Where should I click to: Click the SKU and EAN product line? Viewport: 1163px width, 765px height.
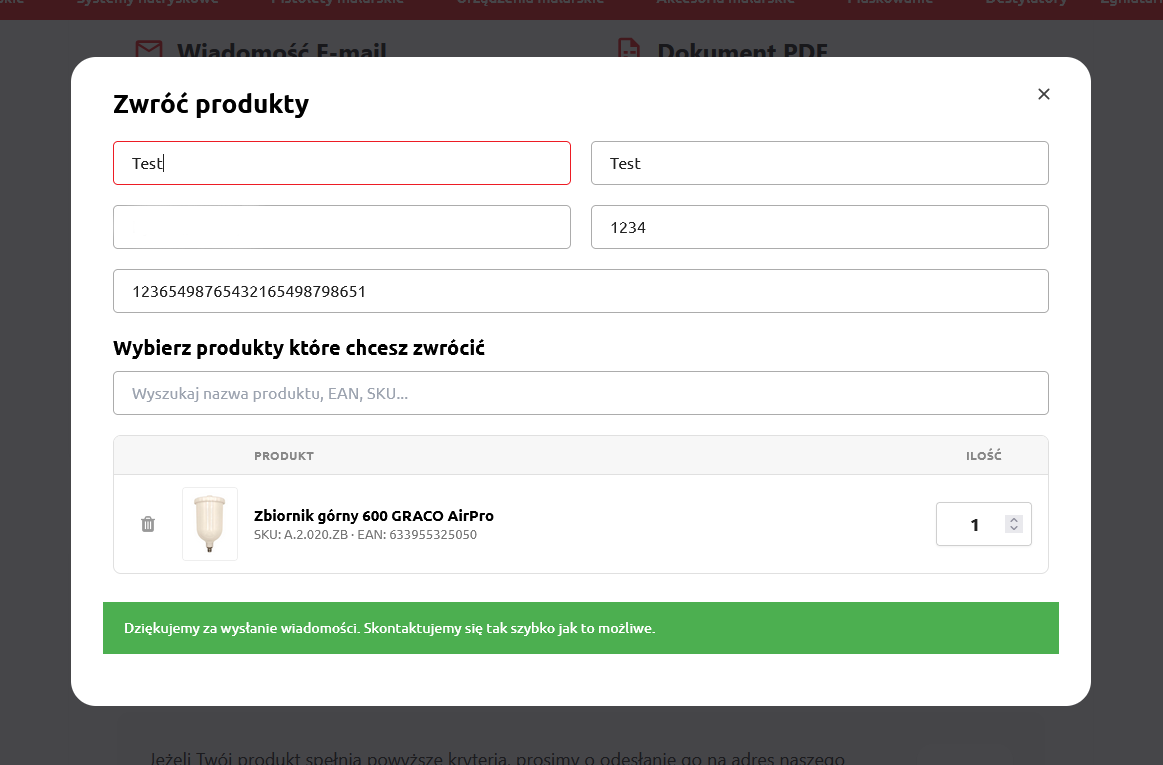pos(365,535)
